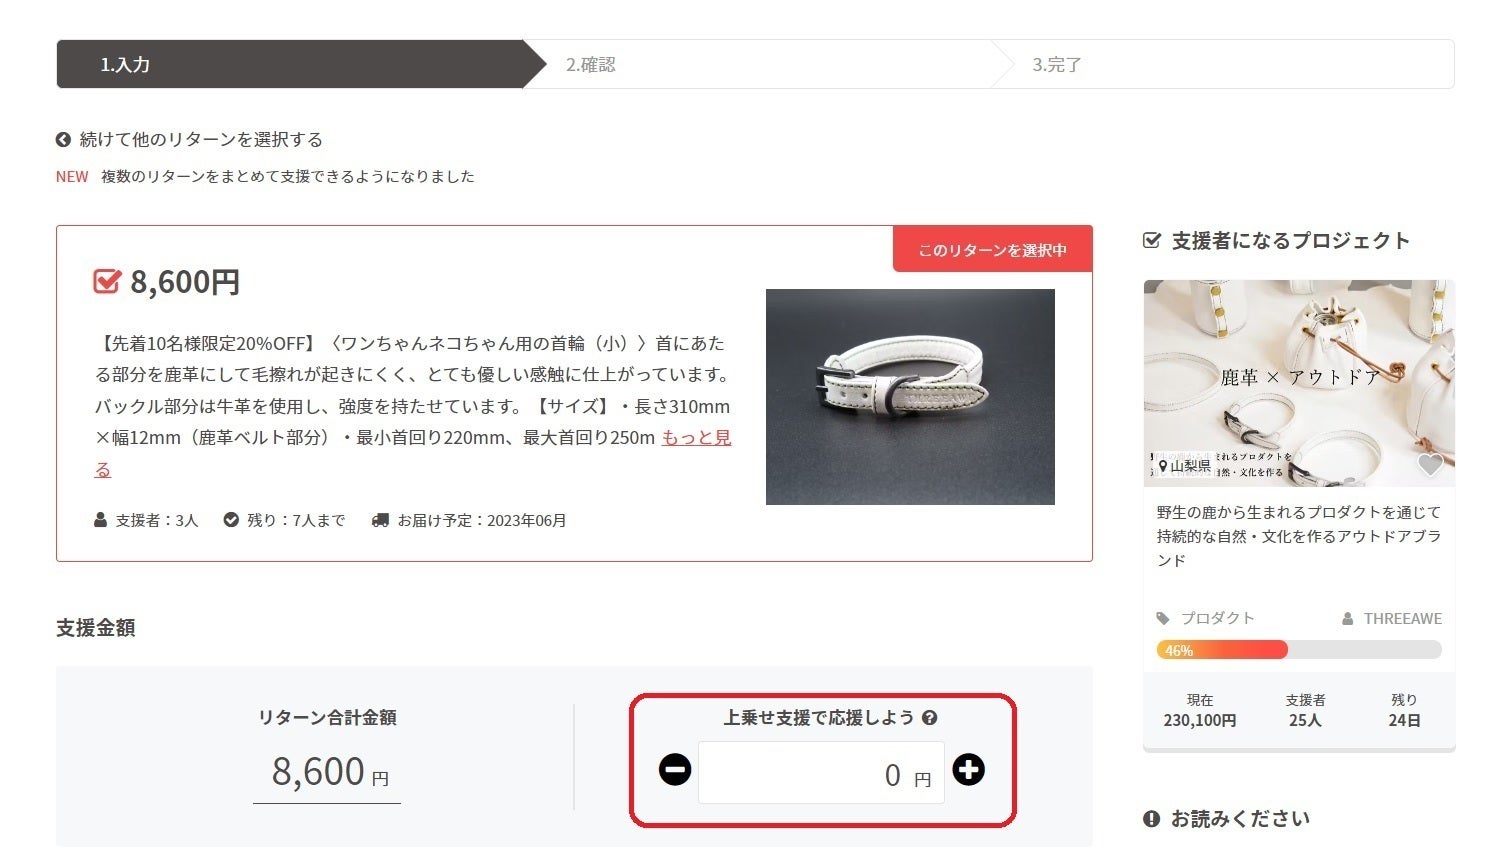Toggle the red checkbox beside 8,600円
Viewport: 1512px width, 850px height.
(x=106, y=282)
